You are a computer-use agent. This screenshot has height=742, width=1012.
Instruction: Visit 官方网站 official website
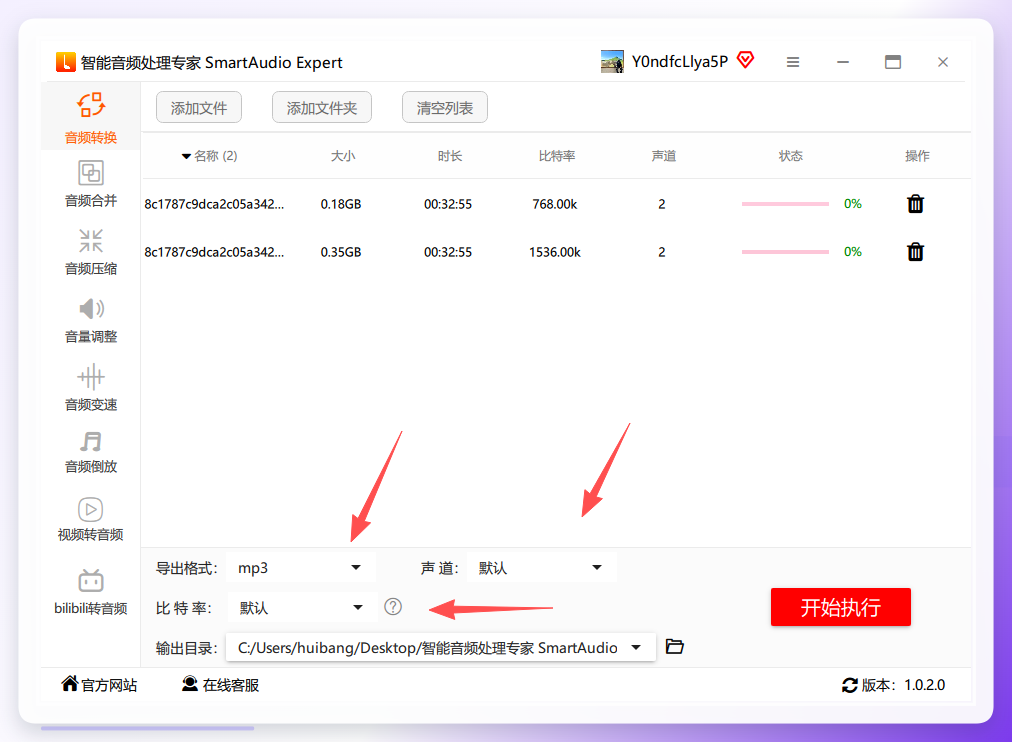(99, 685)
